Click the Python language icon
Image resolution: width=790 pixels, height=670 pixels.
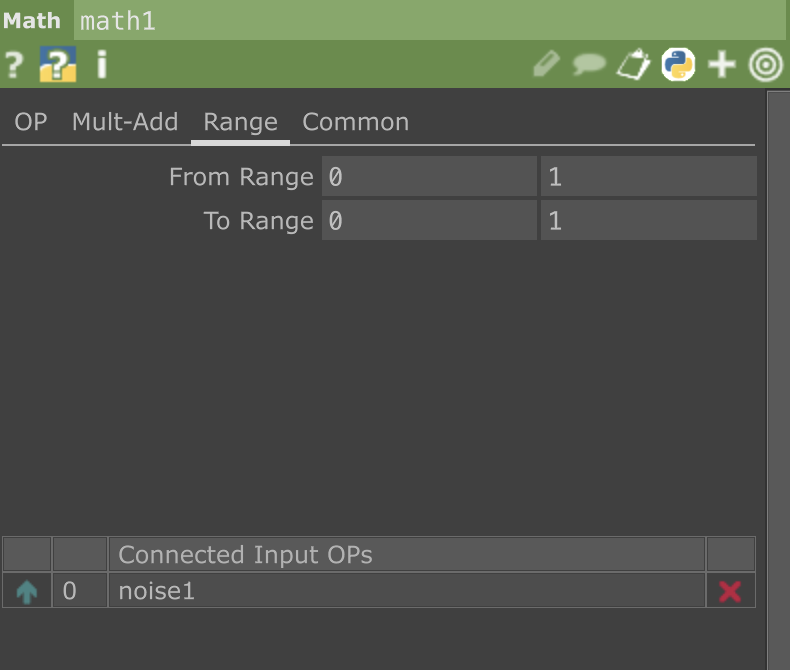click(x=678, y=66)
